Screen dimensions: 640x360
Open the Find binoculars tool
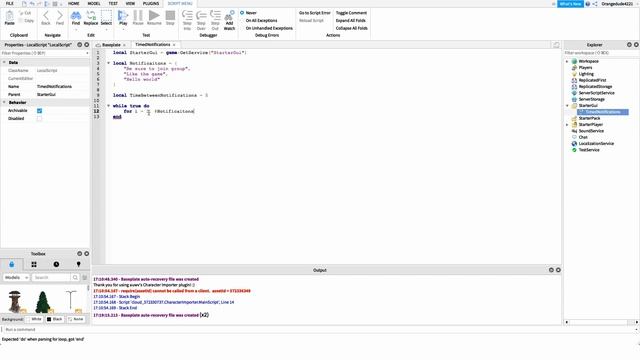point(76,18)
